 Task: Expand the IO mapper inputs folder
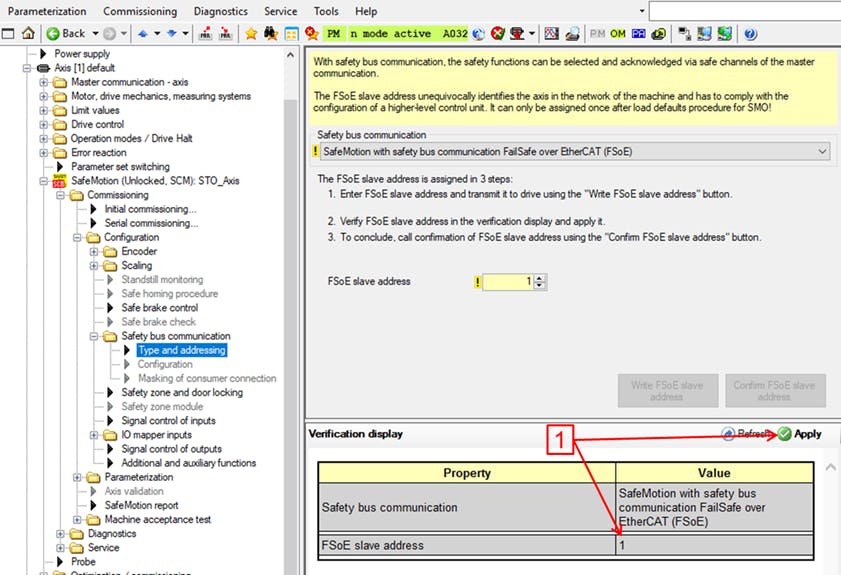[94, 435]
